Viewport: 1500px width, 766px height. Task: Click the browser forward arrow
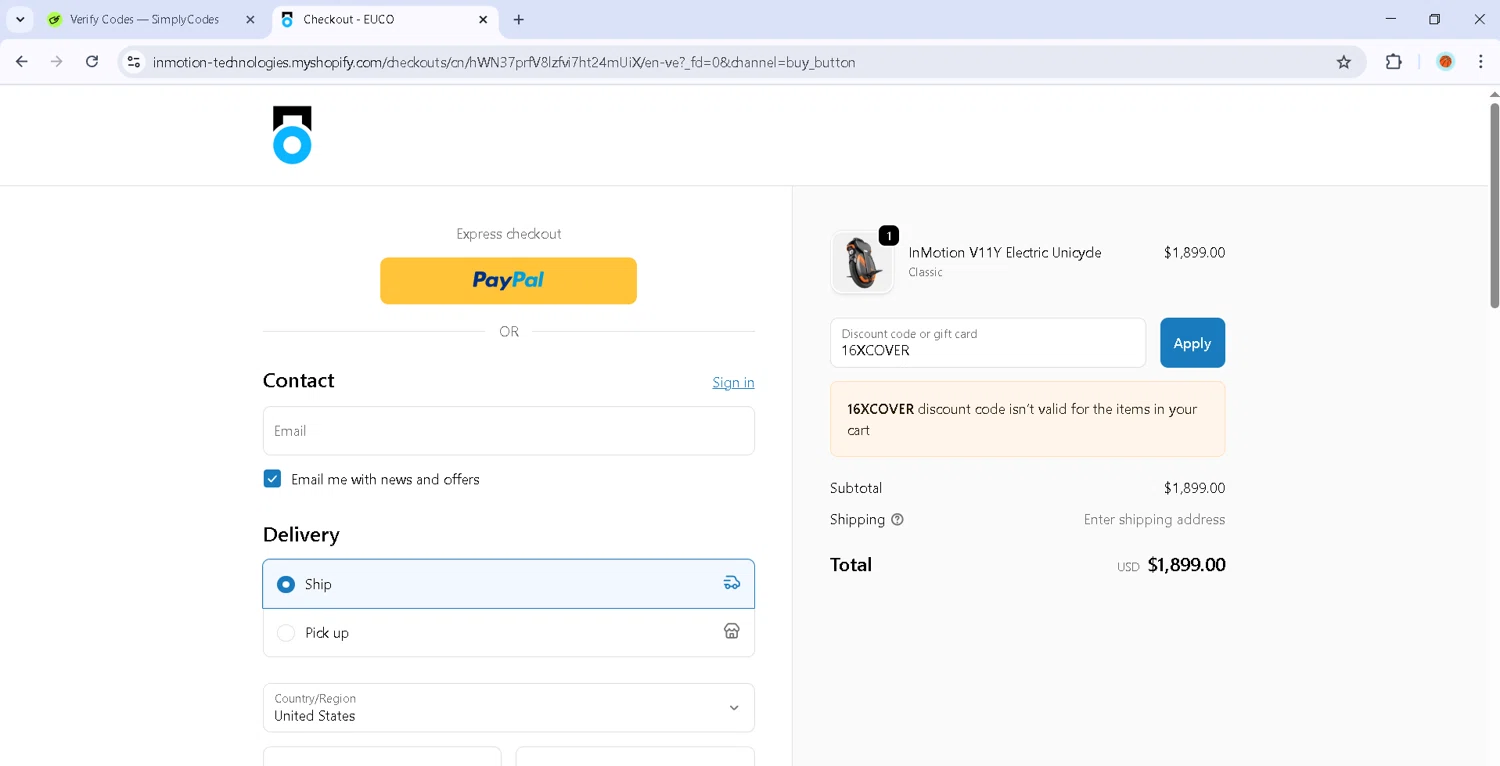[57, 62]
